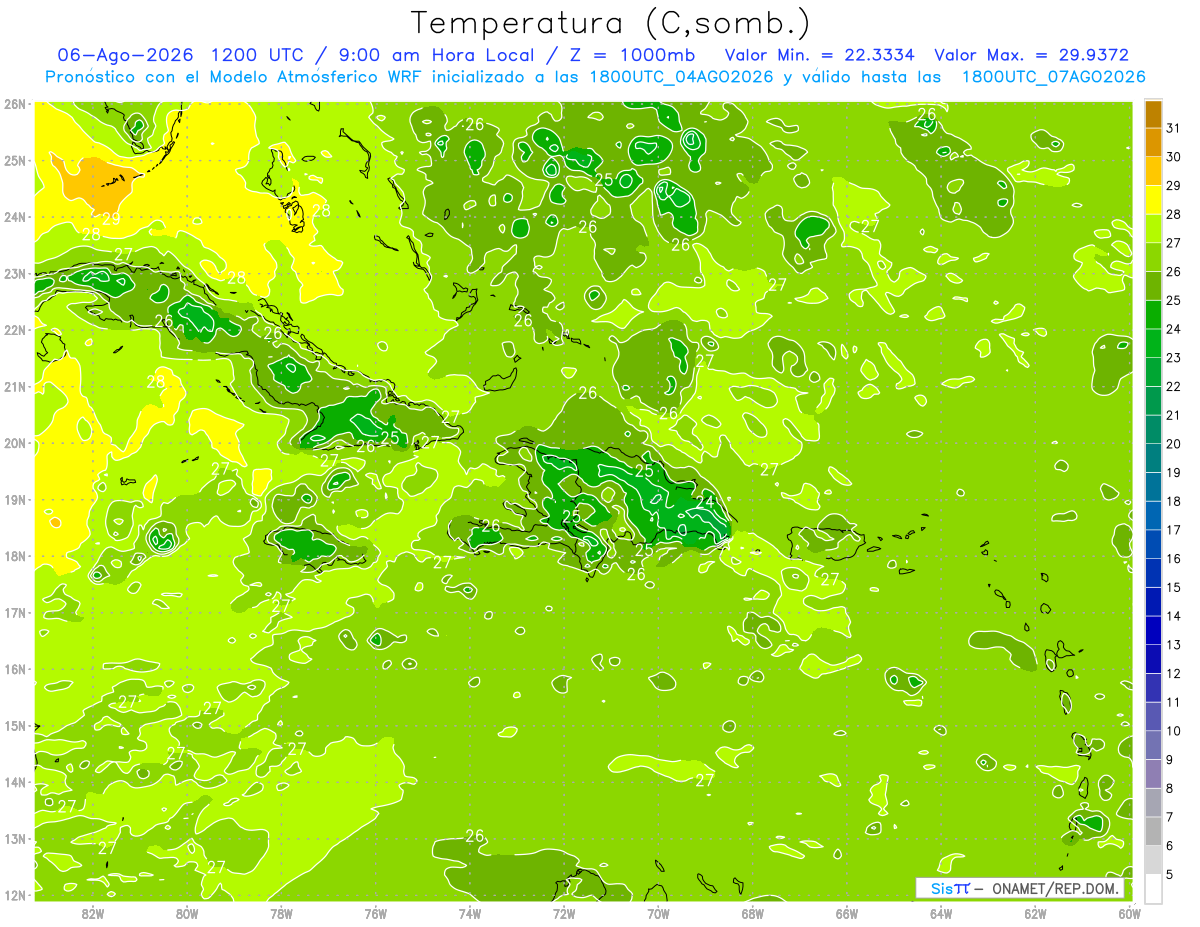
Task: Click the "74W" longitude label
Action: (469, 913)
